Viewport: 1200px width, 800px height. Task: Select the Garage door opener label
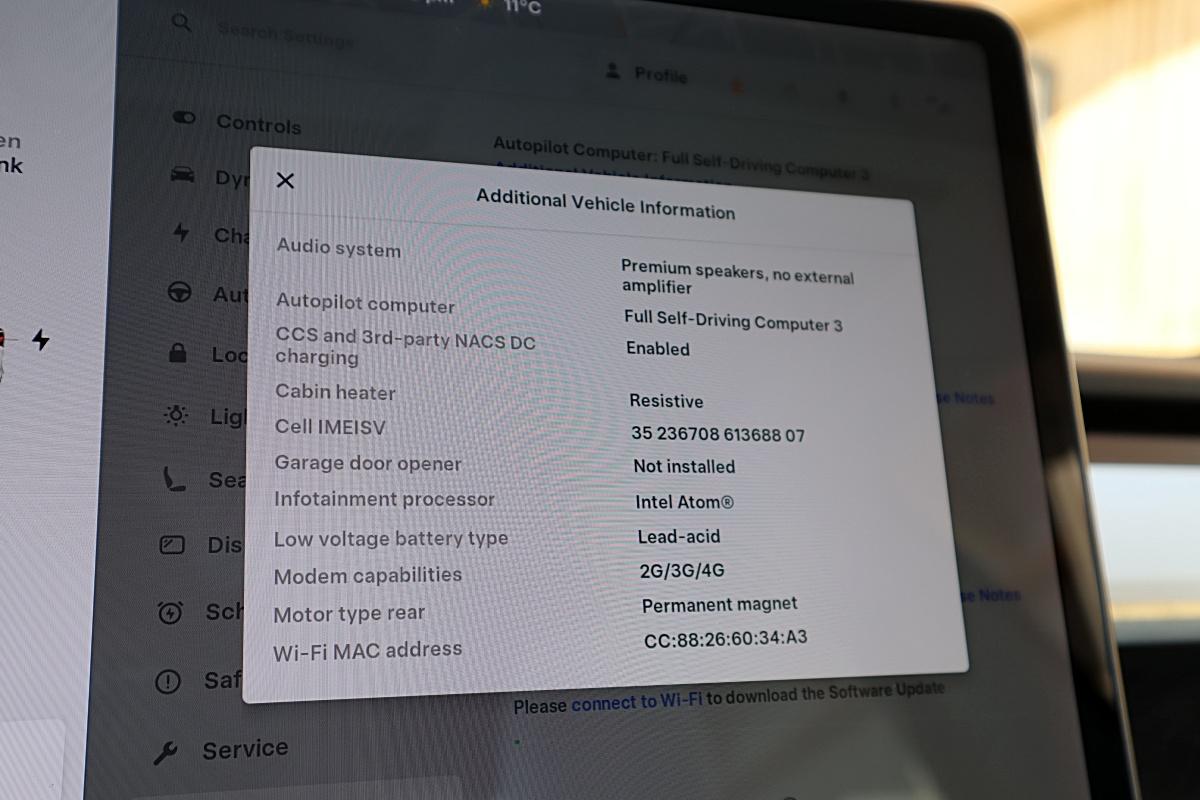click(x=369, y=463)
